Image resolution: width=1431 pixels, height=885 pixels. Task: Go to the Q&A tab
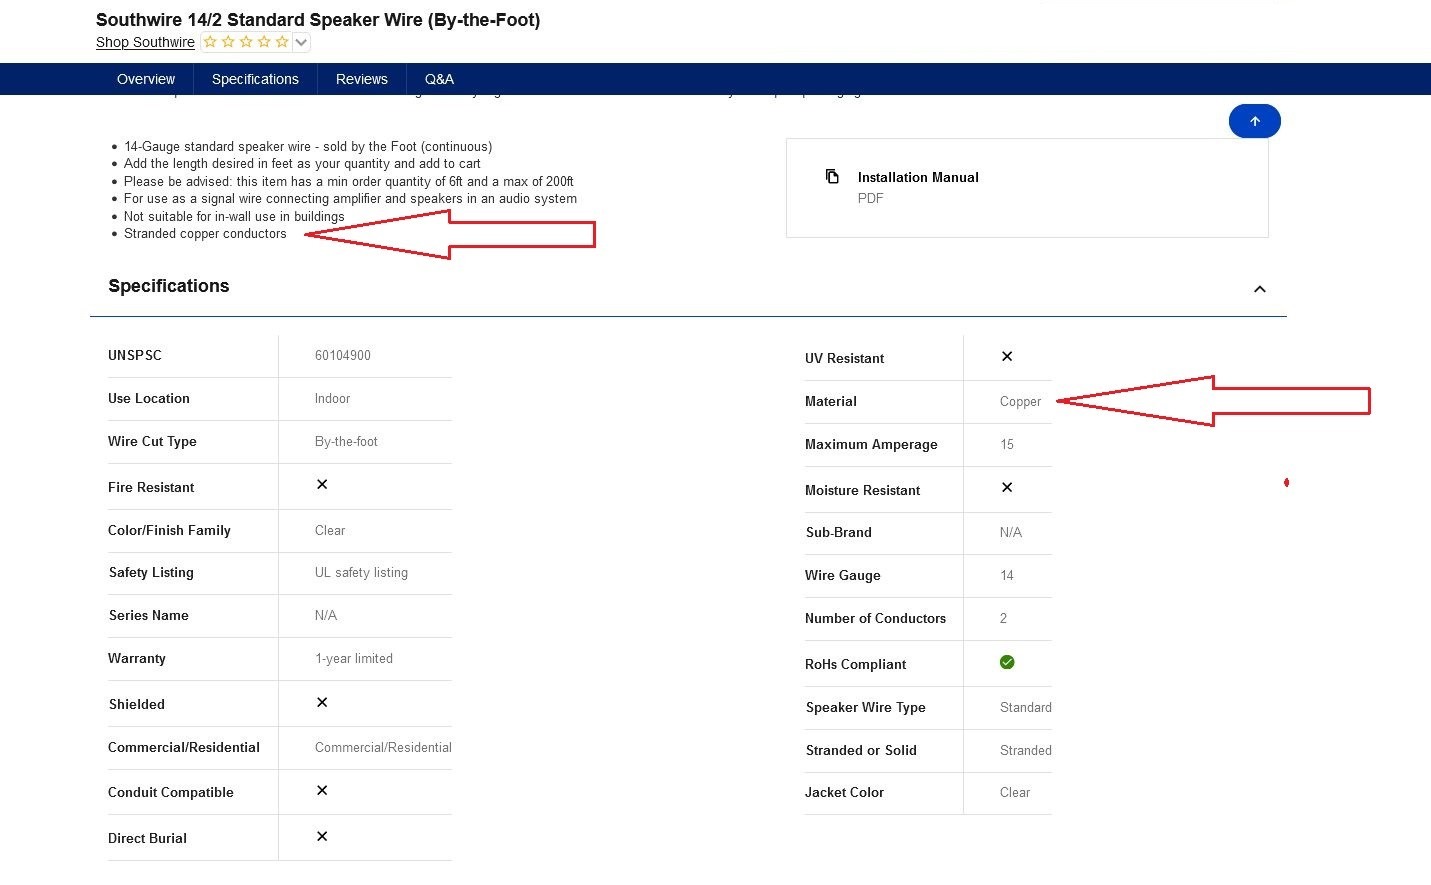click(439, 79)
